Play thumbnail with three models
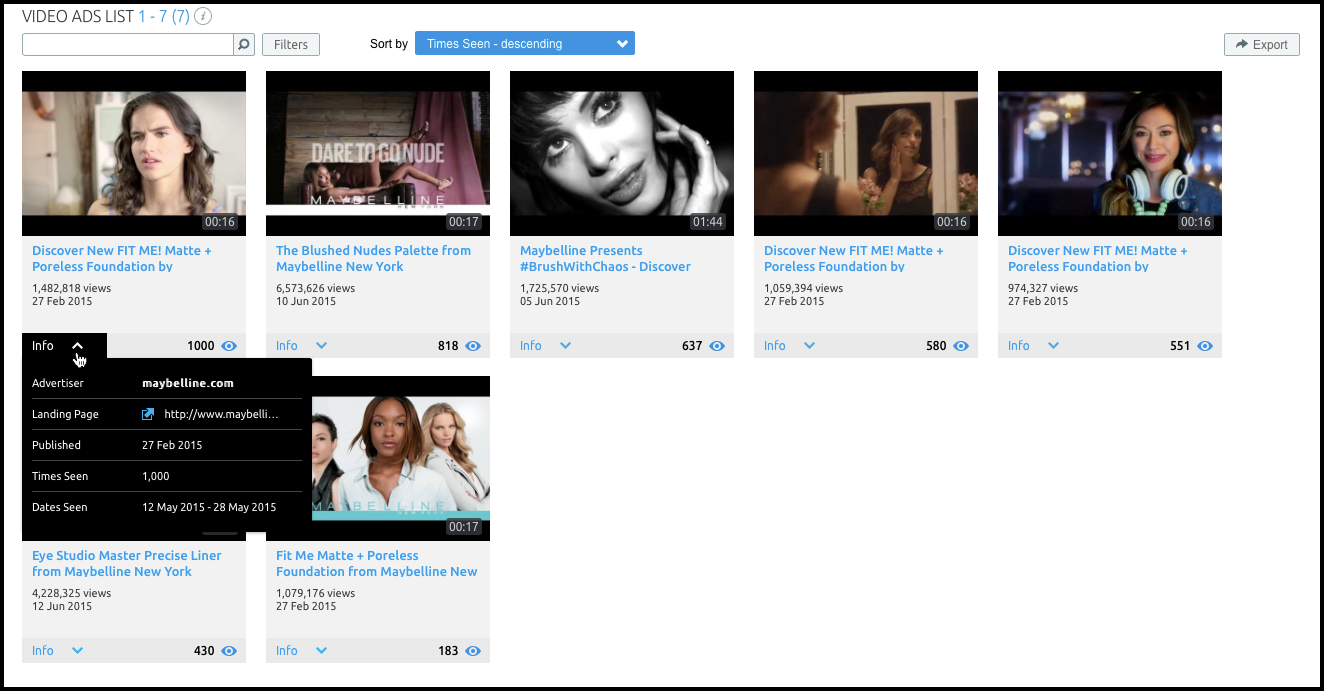 pyautogui.click(x=400, y=458)
